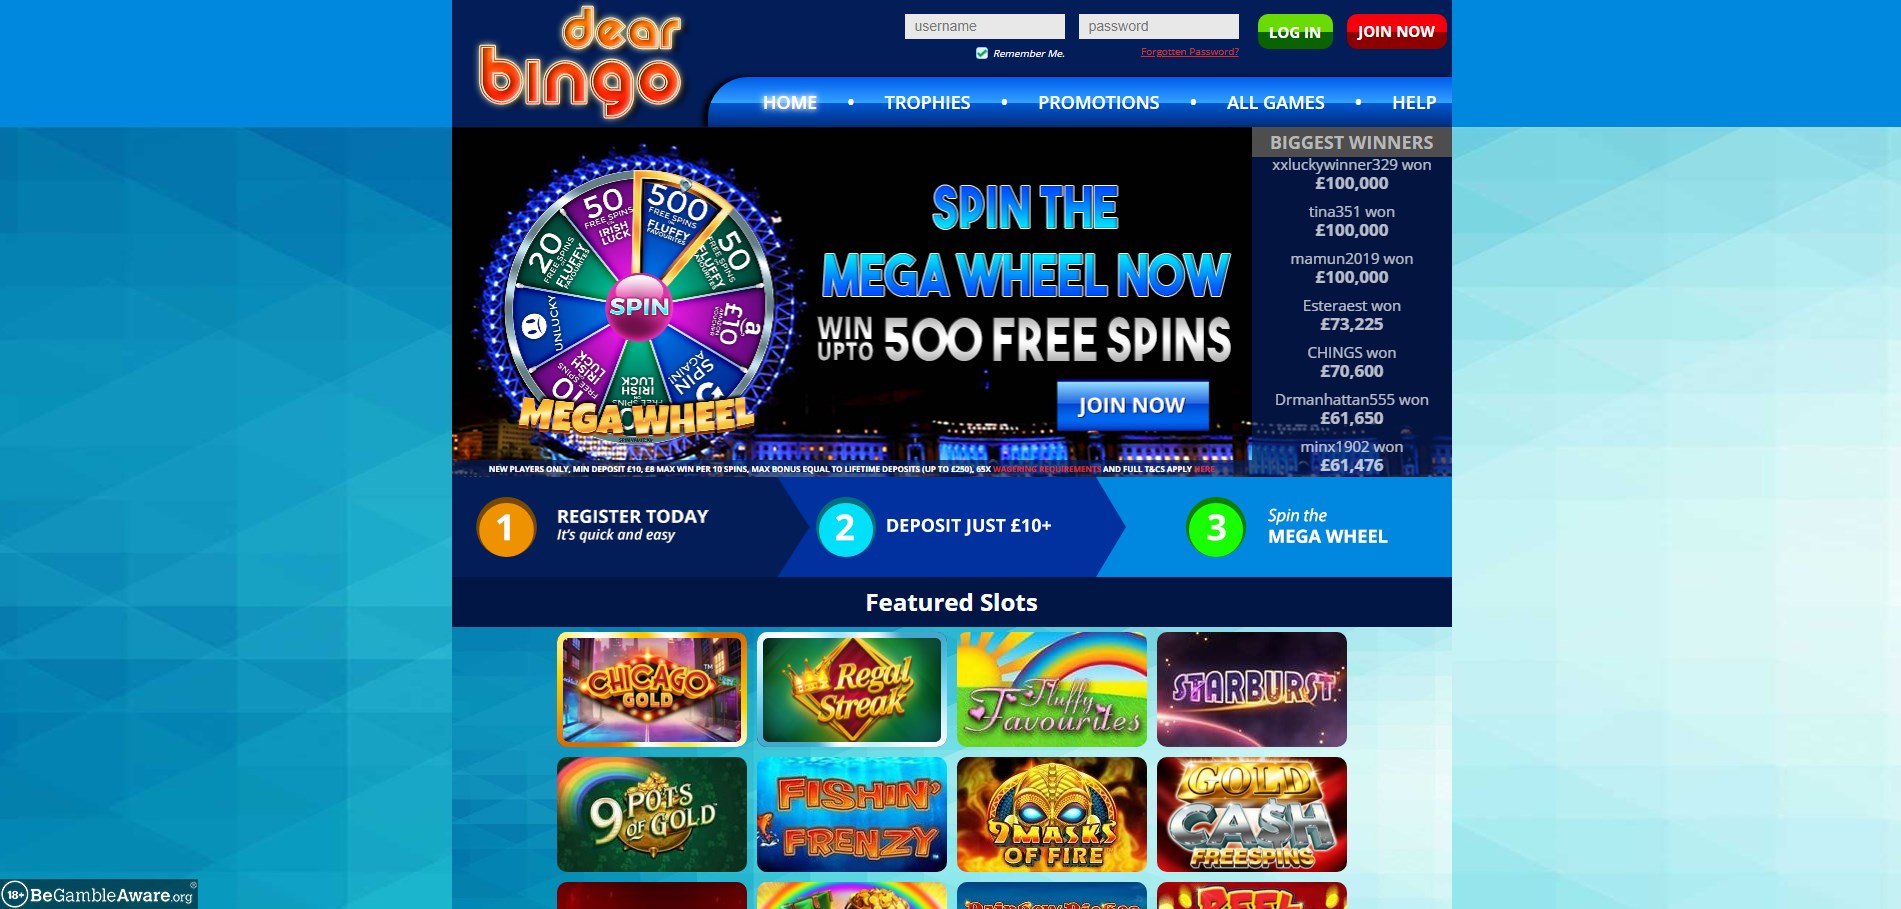Open the All Games menu item

click(x=1275, y=102)
